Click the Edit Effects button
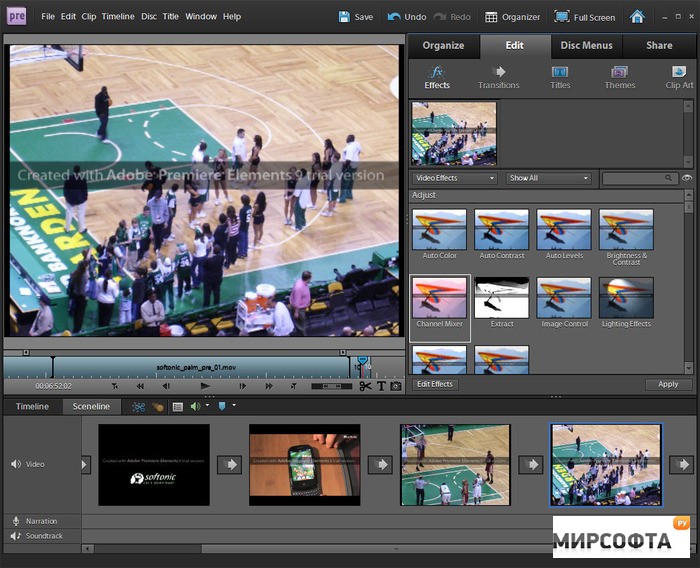This screenshot has width=700, height=568. click(x=434, y=384)
